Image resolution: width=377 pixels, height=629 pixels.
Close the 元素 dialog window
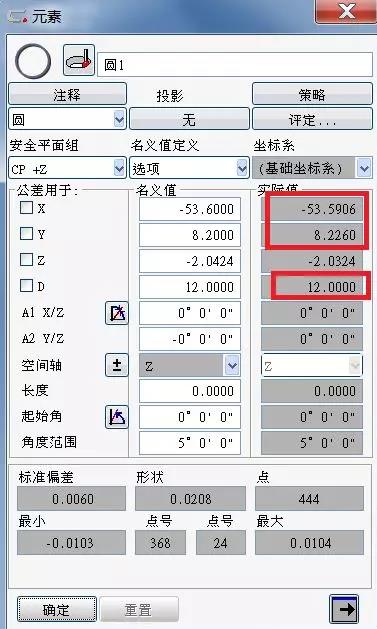click(x=346, y=12)
